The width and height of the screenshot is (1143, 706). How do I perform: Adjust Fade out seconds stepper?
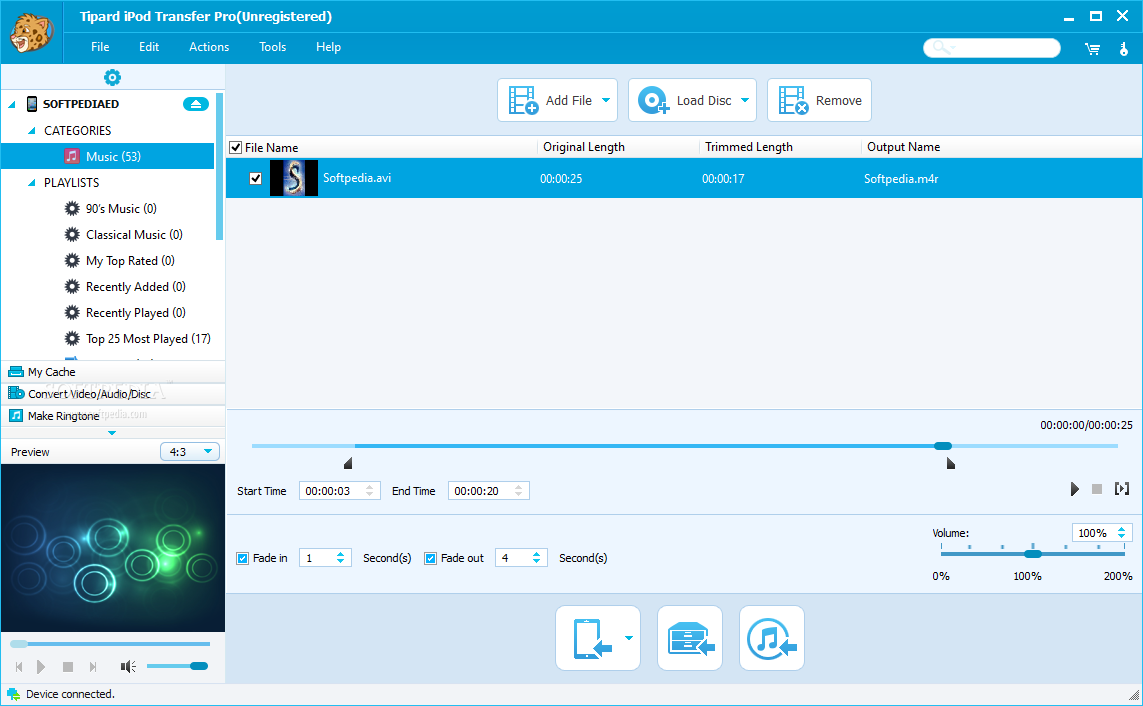click(x=537, y=558)
